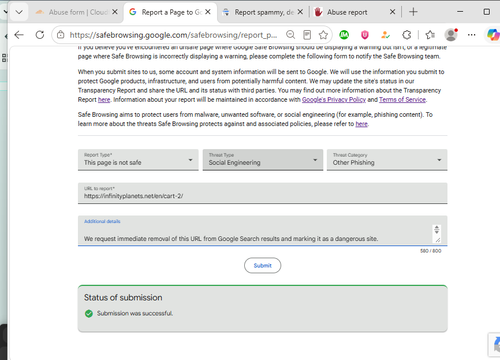Close the Abuse report tab

point(393,12)
